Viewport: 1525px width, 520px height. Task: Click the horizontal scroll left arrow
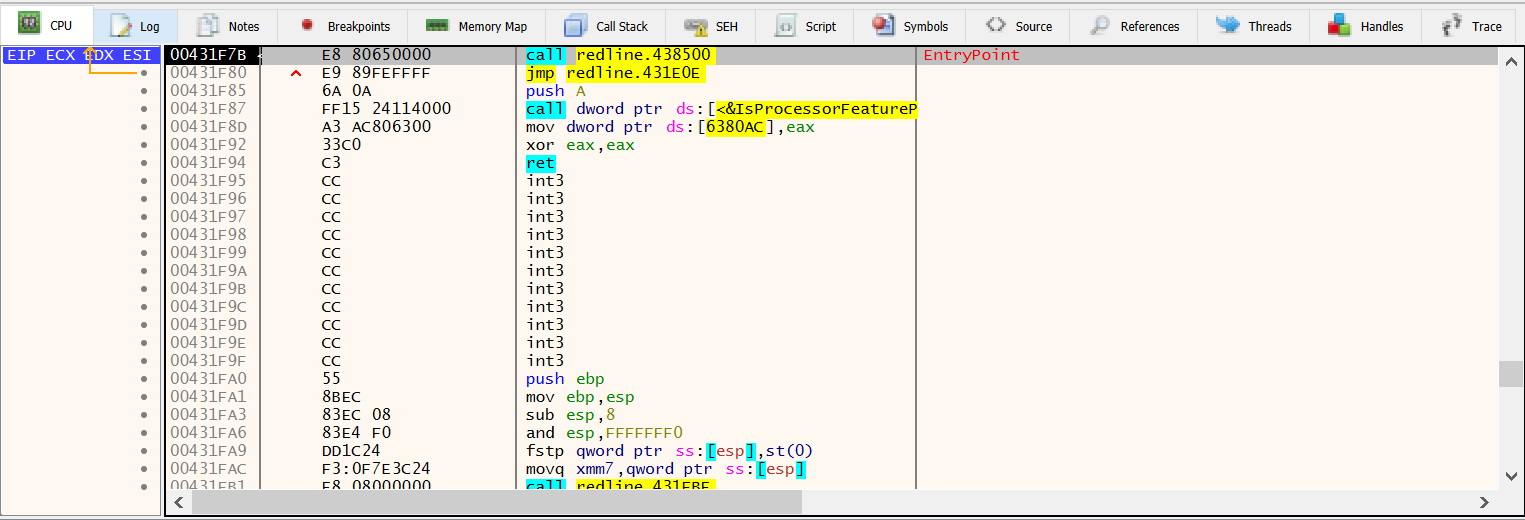point(179,502)
